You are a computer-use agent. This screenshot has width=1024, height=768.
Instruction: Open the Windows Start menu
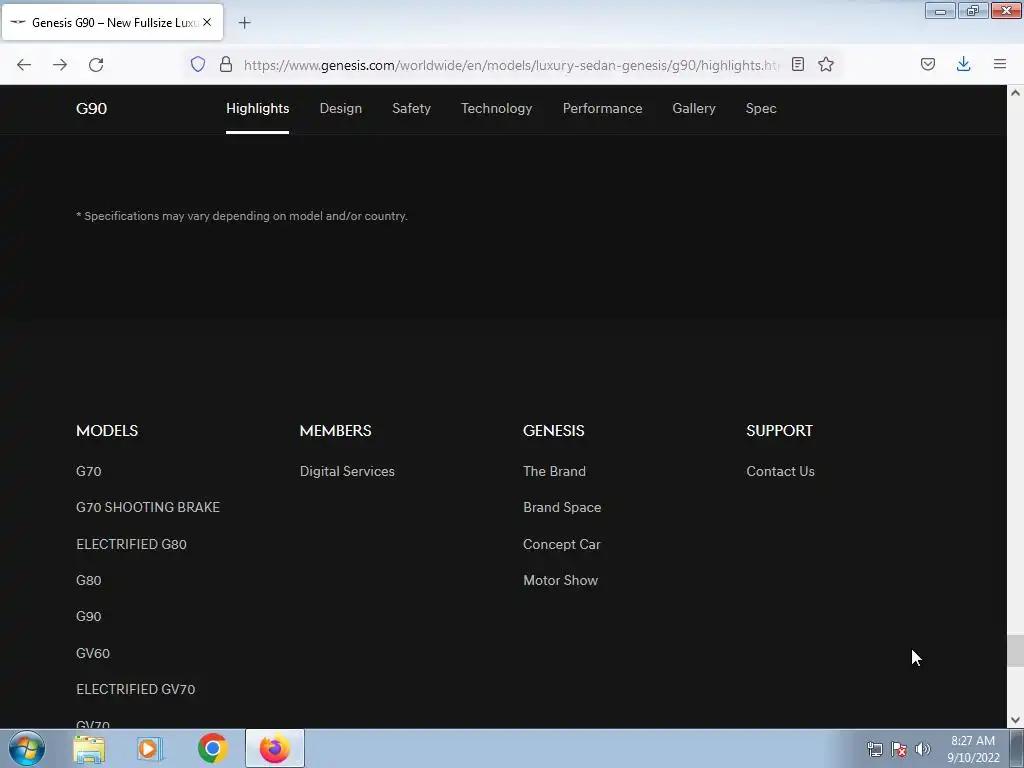(x=27, y=748)
